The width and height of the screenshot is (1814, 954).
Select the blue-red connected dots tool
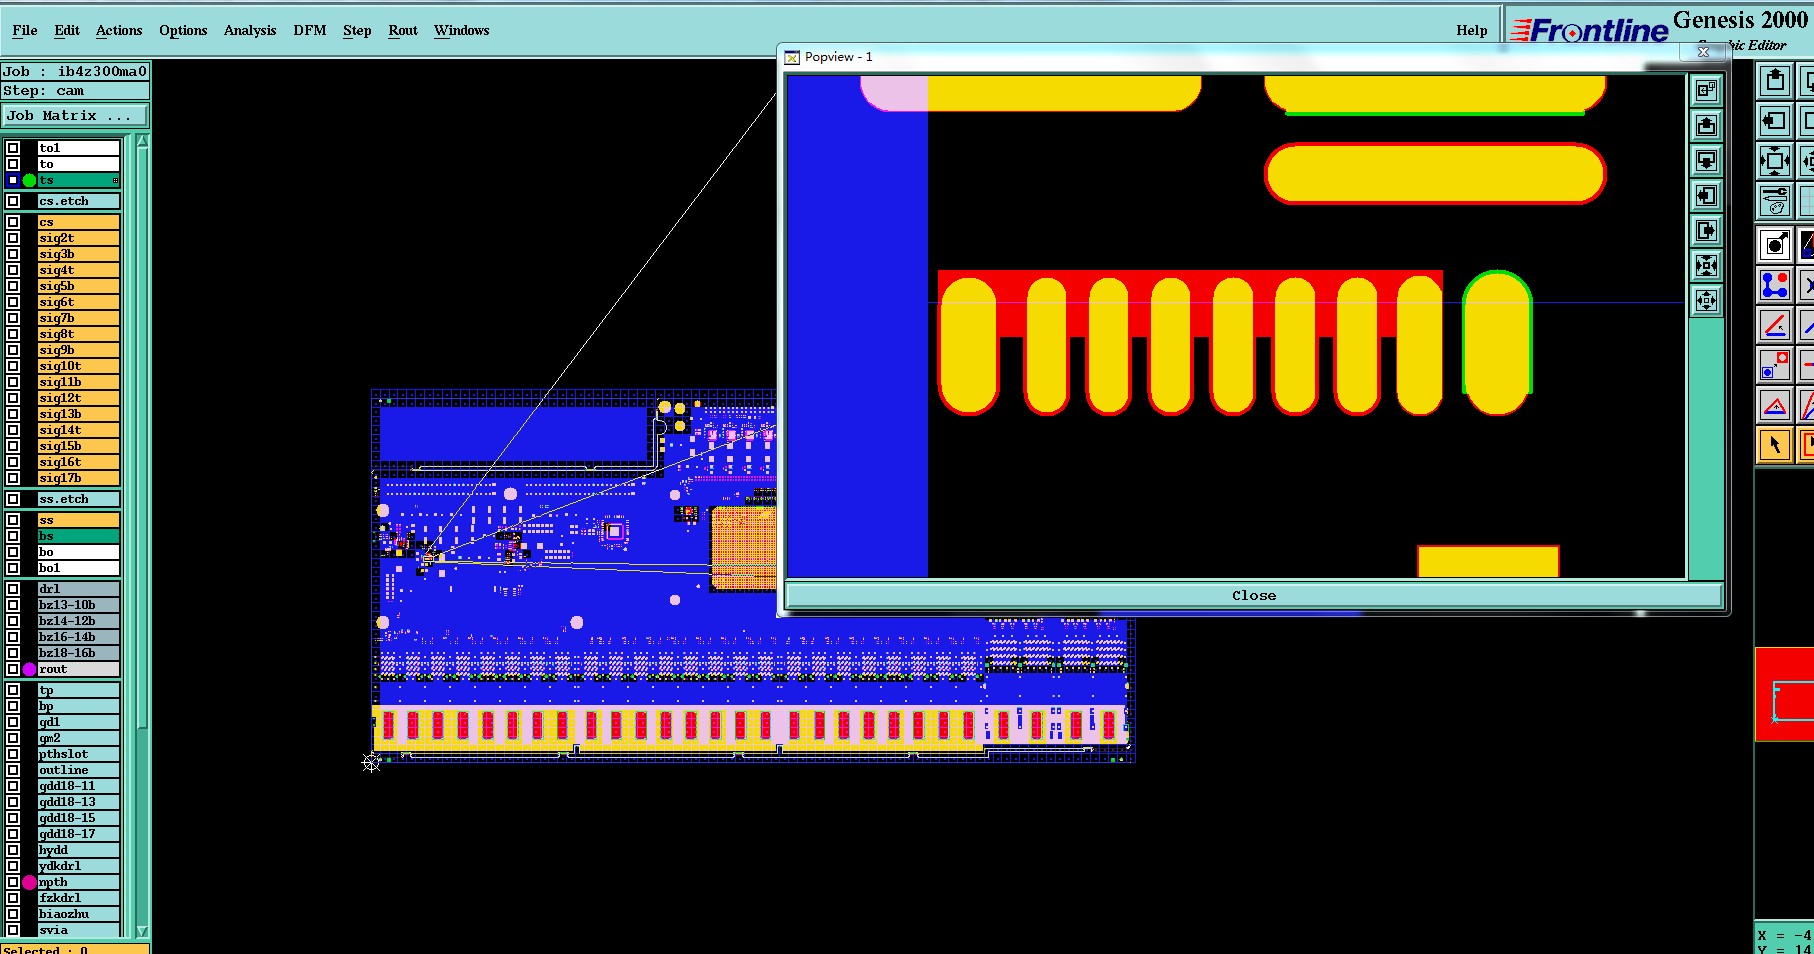click(x=1775, y=285)
